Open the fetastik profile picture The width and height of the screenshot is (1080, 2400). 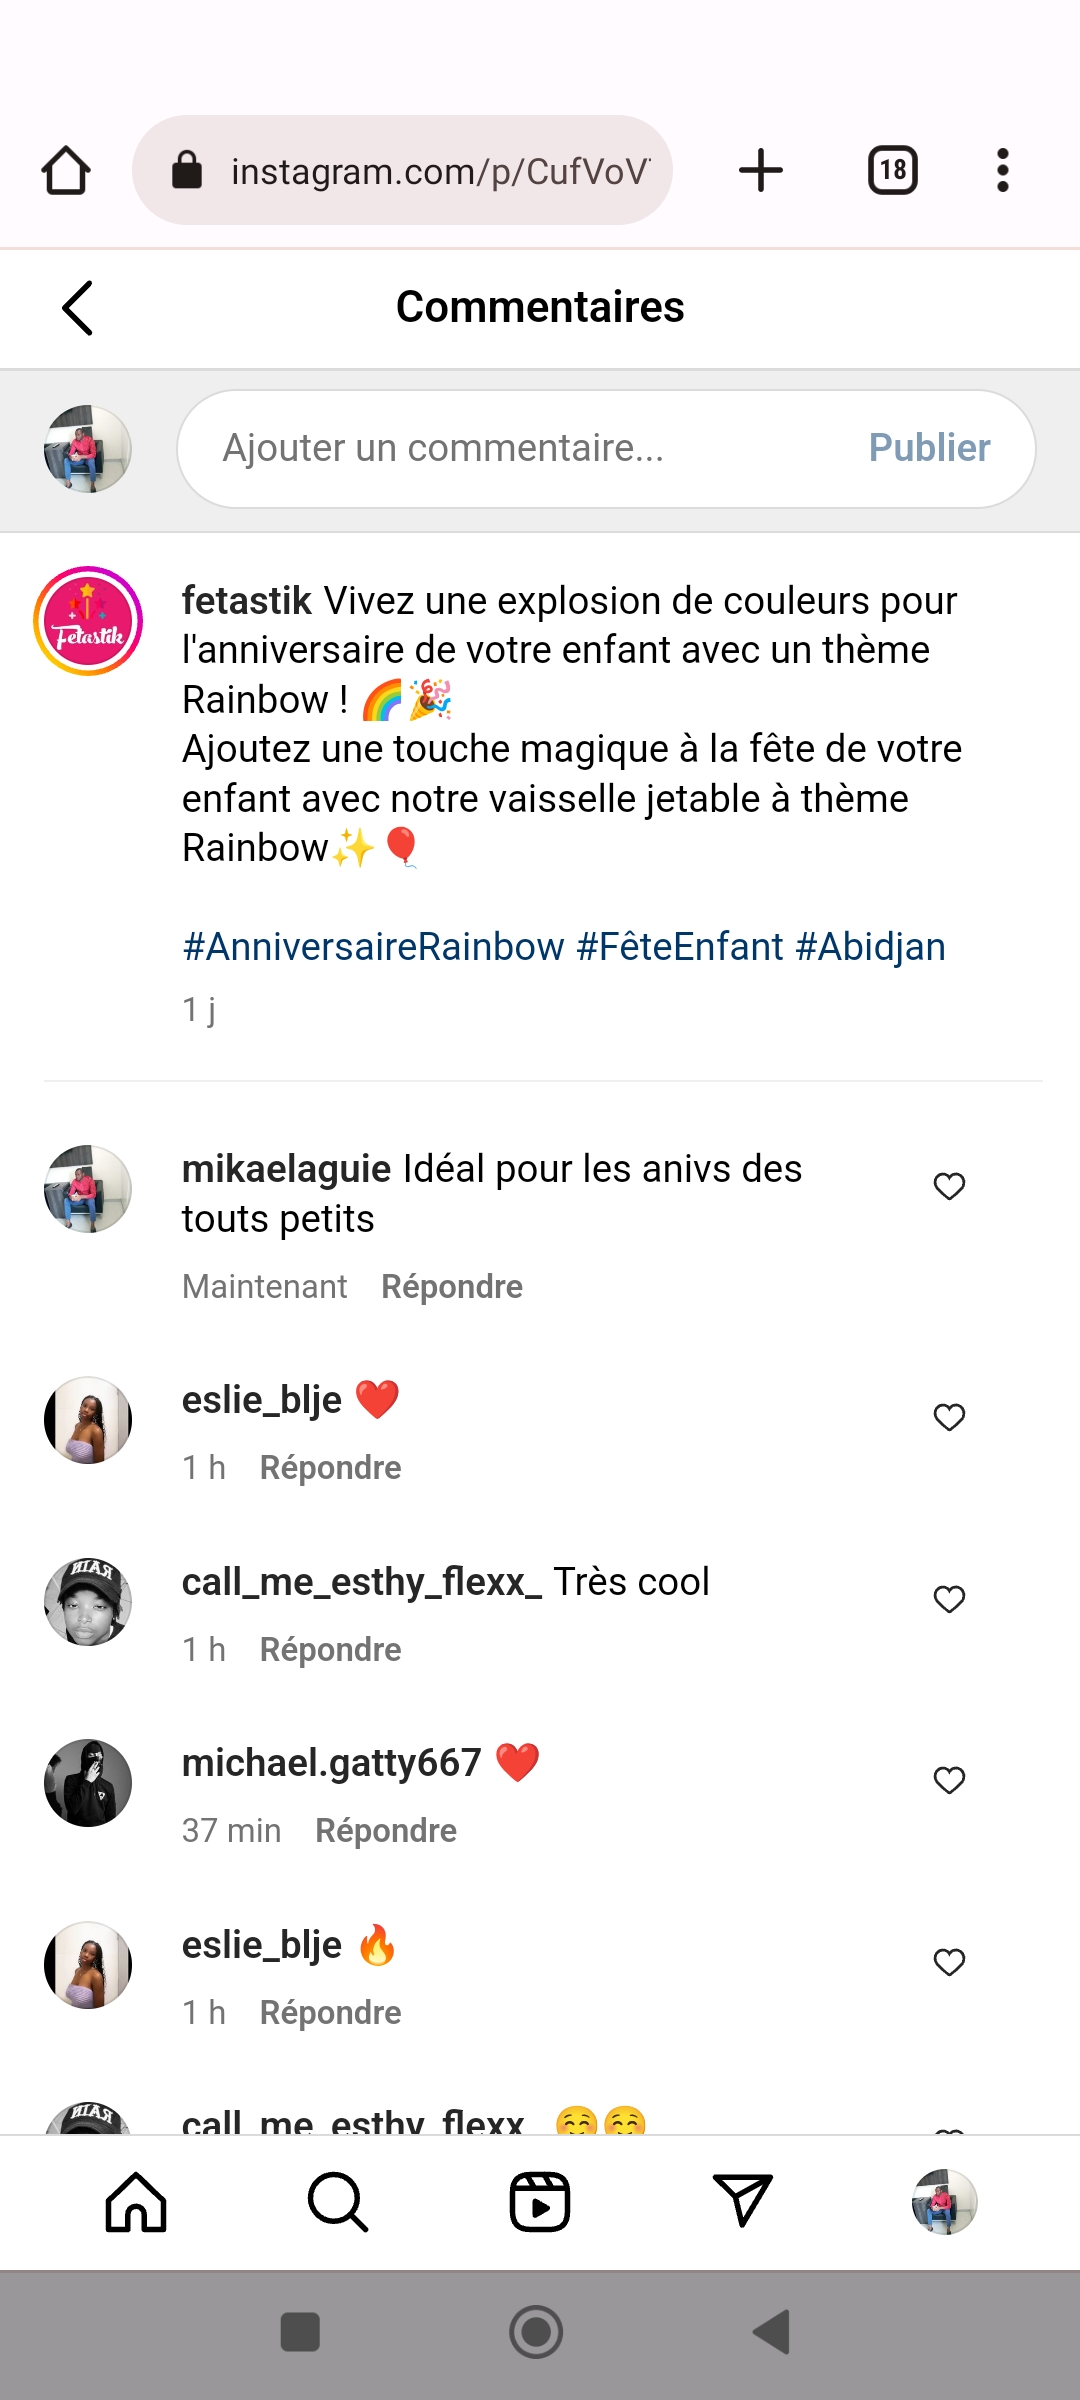tap(88, 621)
